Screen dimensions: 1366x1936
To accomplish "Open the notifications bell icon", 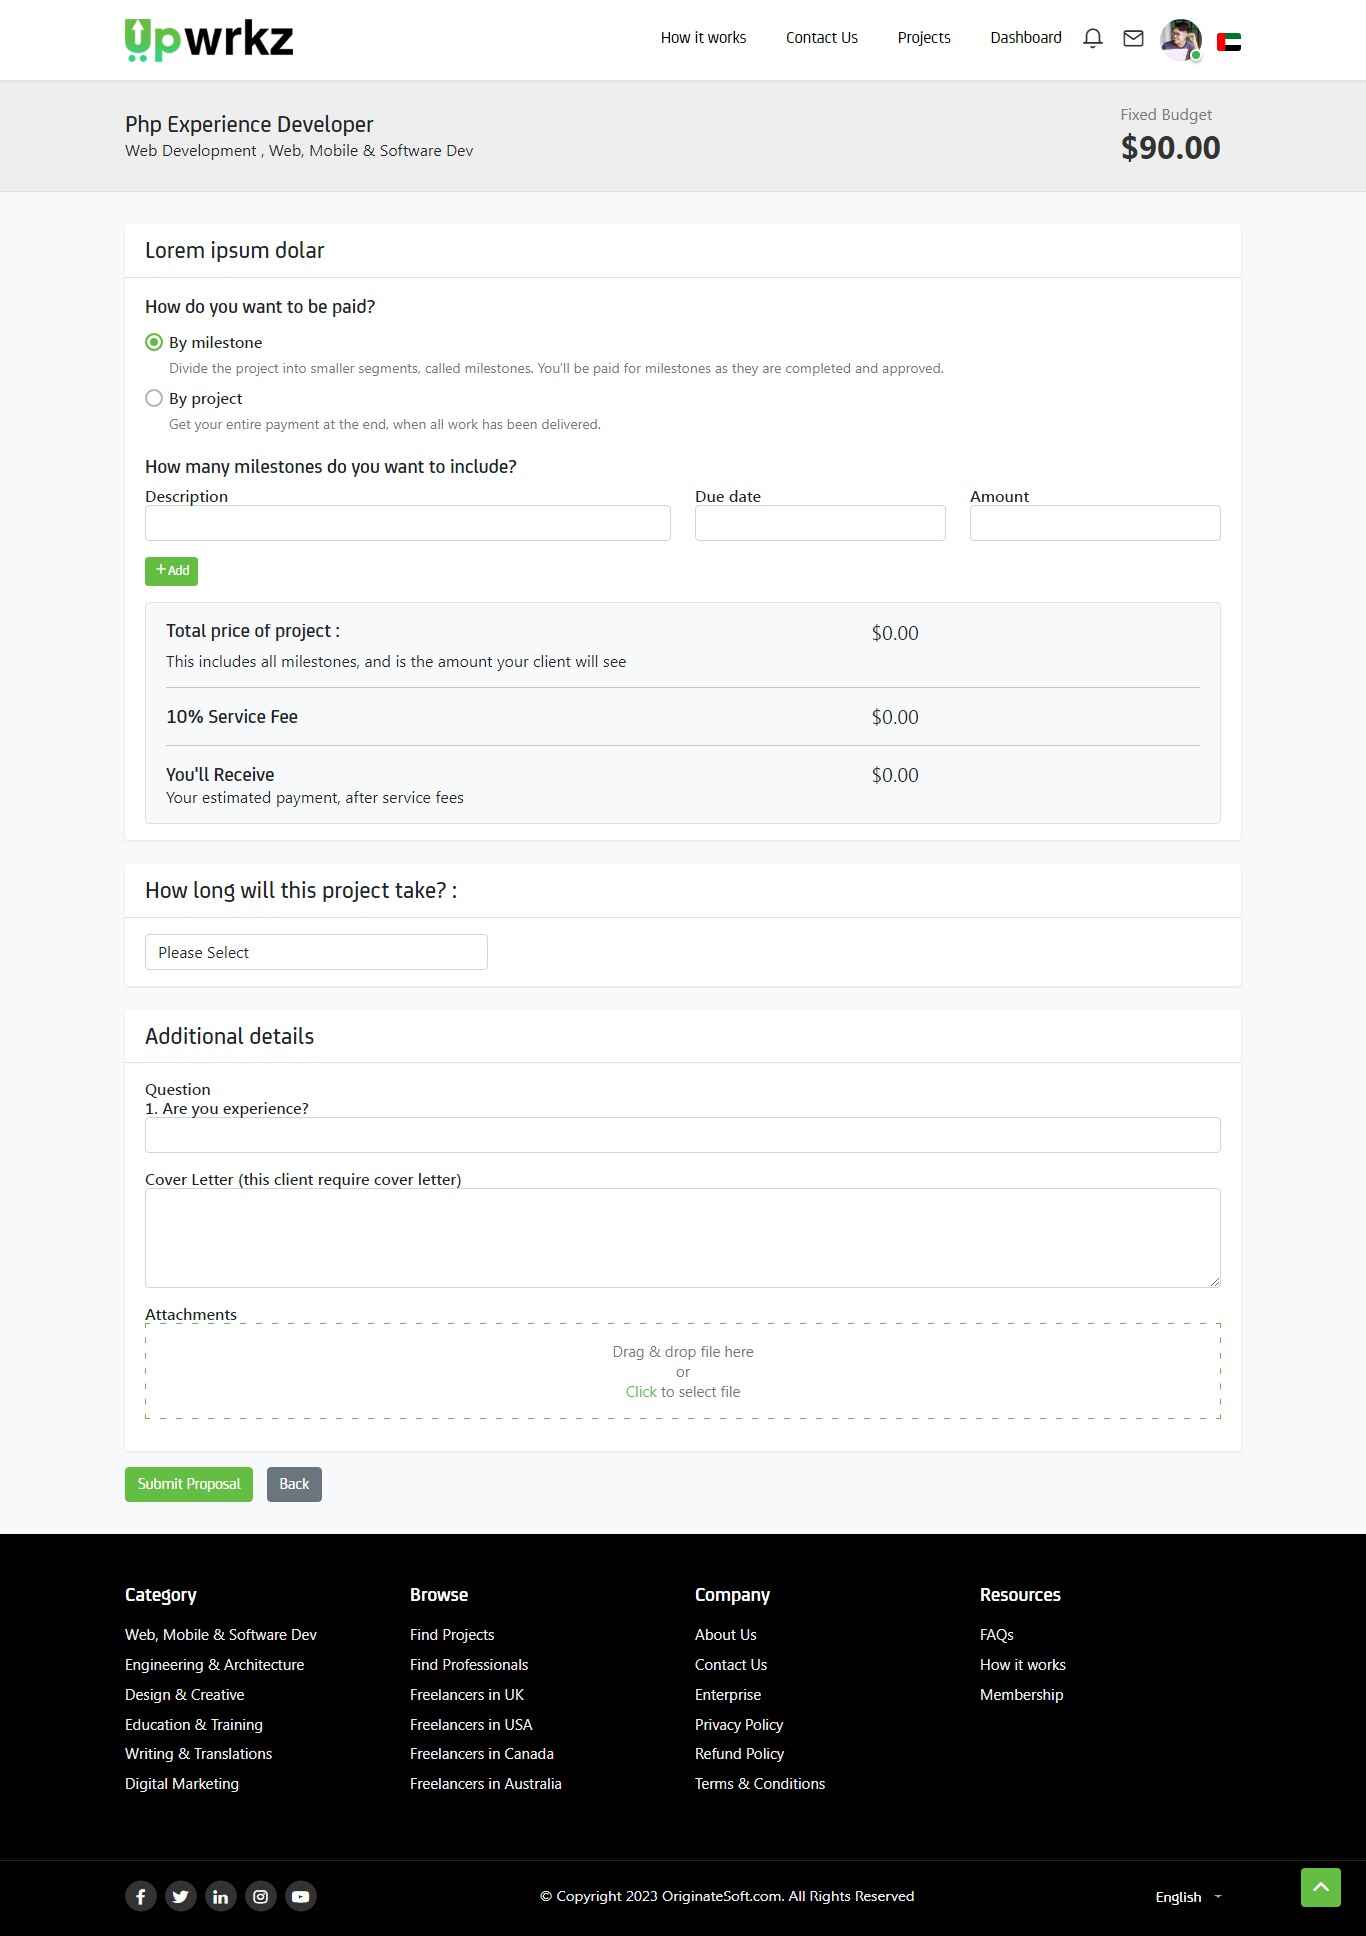I will (x=1093, y=38).
